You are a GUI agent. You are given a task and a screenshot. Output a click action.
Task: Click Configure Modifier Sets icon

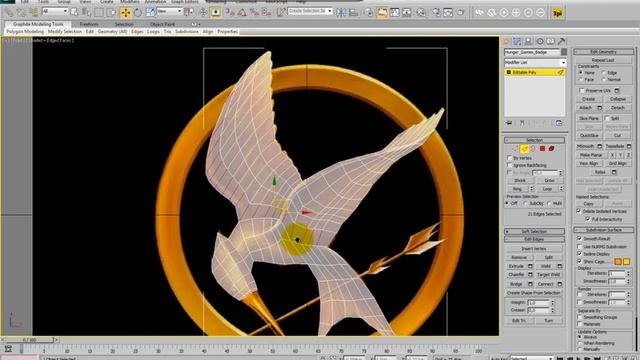click(x=559, y=123)
